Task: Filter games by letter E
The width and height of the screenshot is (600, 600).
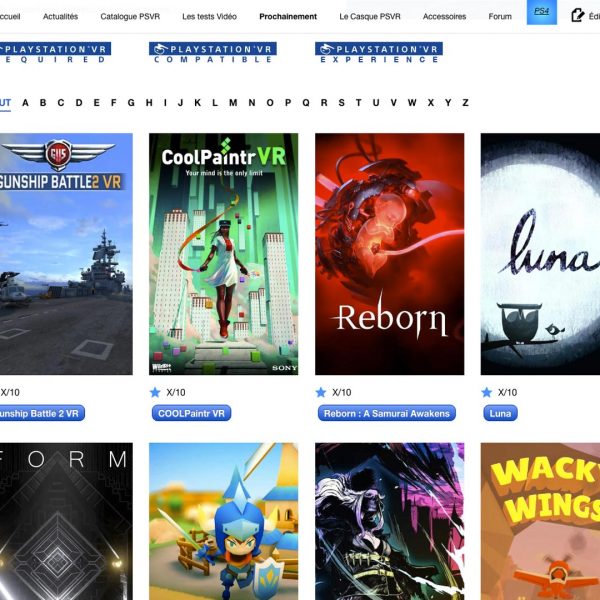Action: point(96,103)
